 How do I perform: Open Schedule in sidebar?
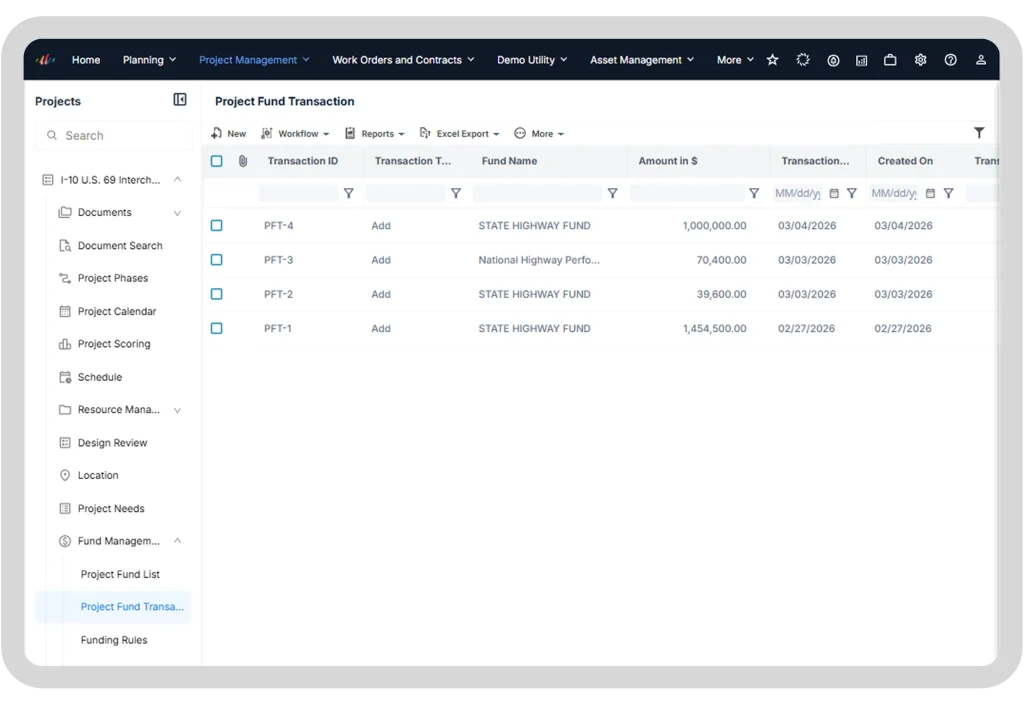[x=100, y=377]
